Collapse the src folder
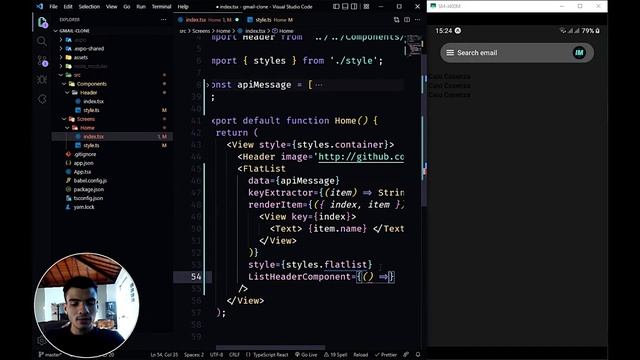The image size is (640, 360). [77, 75]
